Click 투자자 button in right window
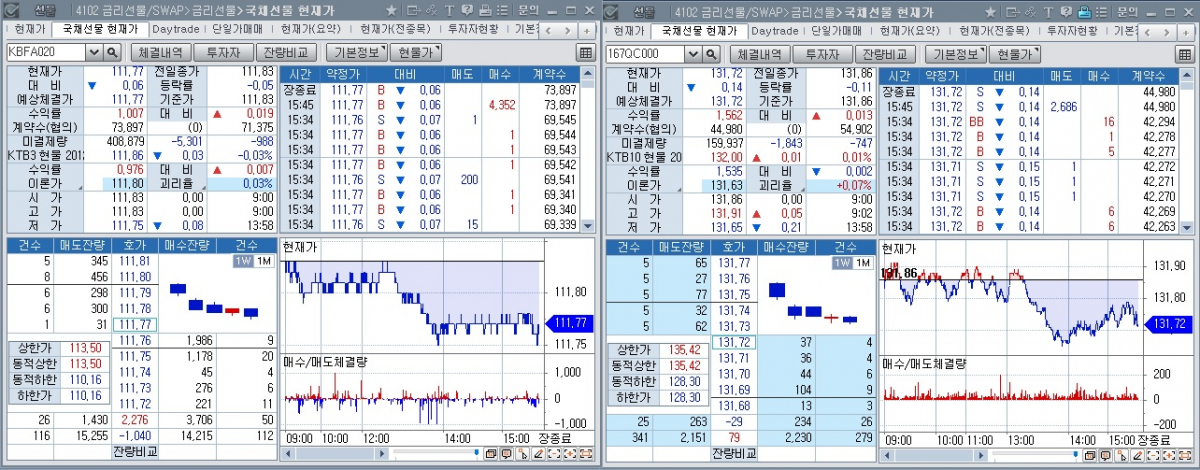This screenshot has width=1200, height=470. point(822,53)
